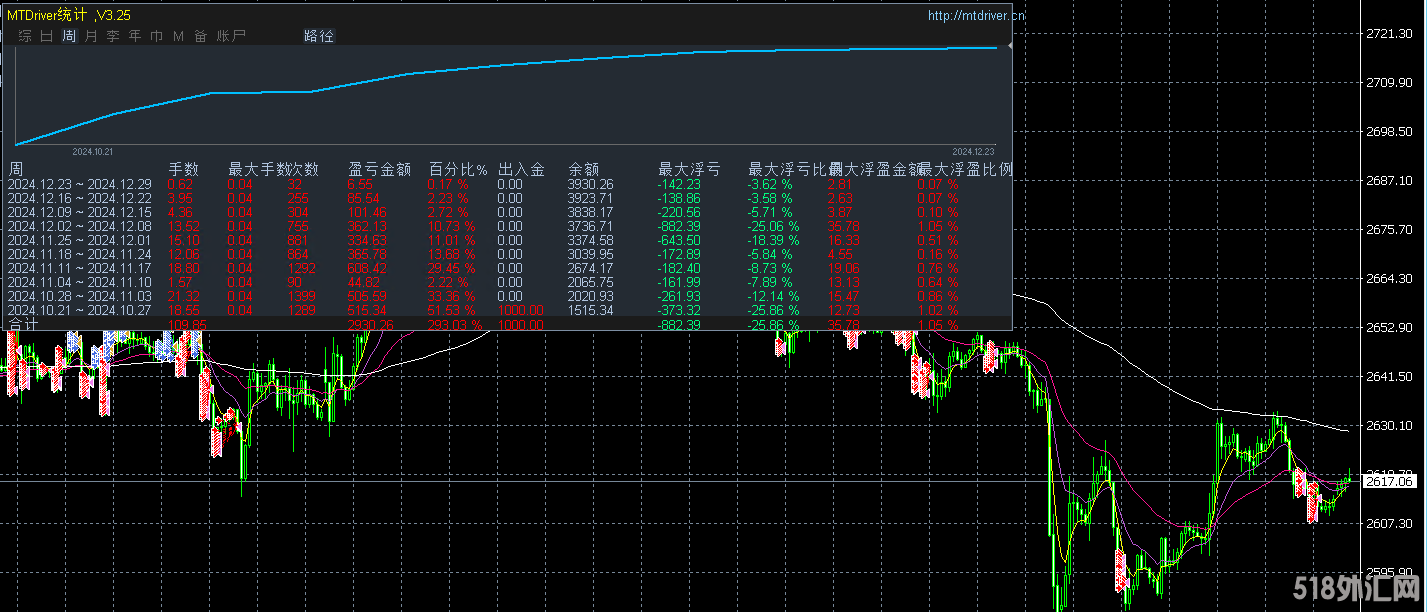This screenshot has height=612, width=1427.
Task: Click the 最大浮亏 column header
Action: pos(688,170)
